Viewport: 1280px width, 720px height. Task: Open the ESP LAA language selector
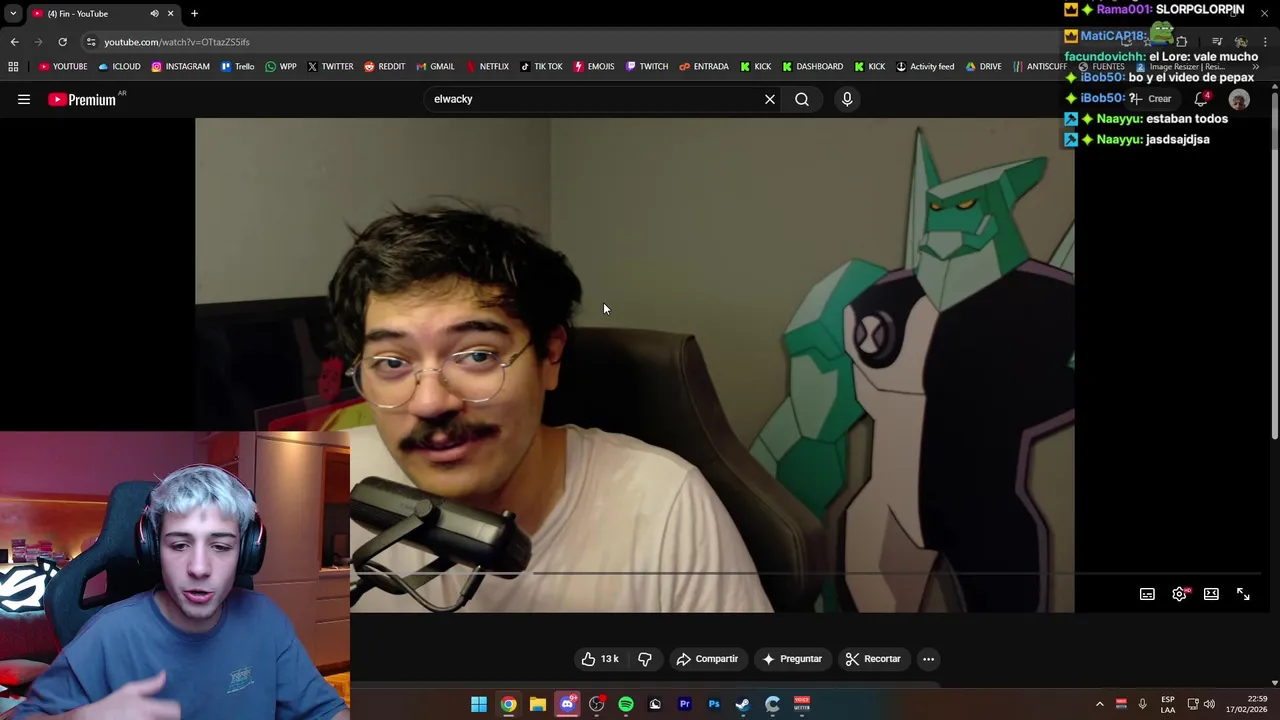[1168, 705]
